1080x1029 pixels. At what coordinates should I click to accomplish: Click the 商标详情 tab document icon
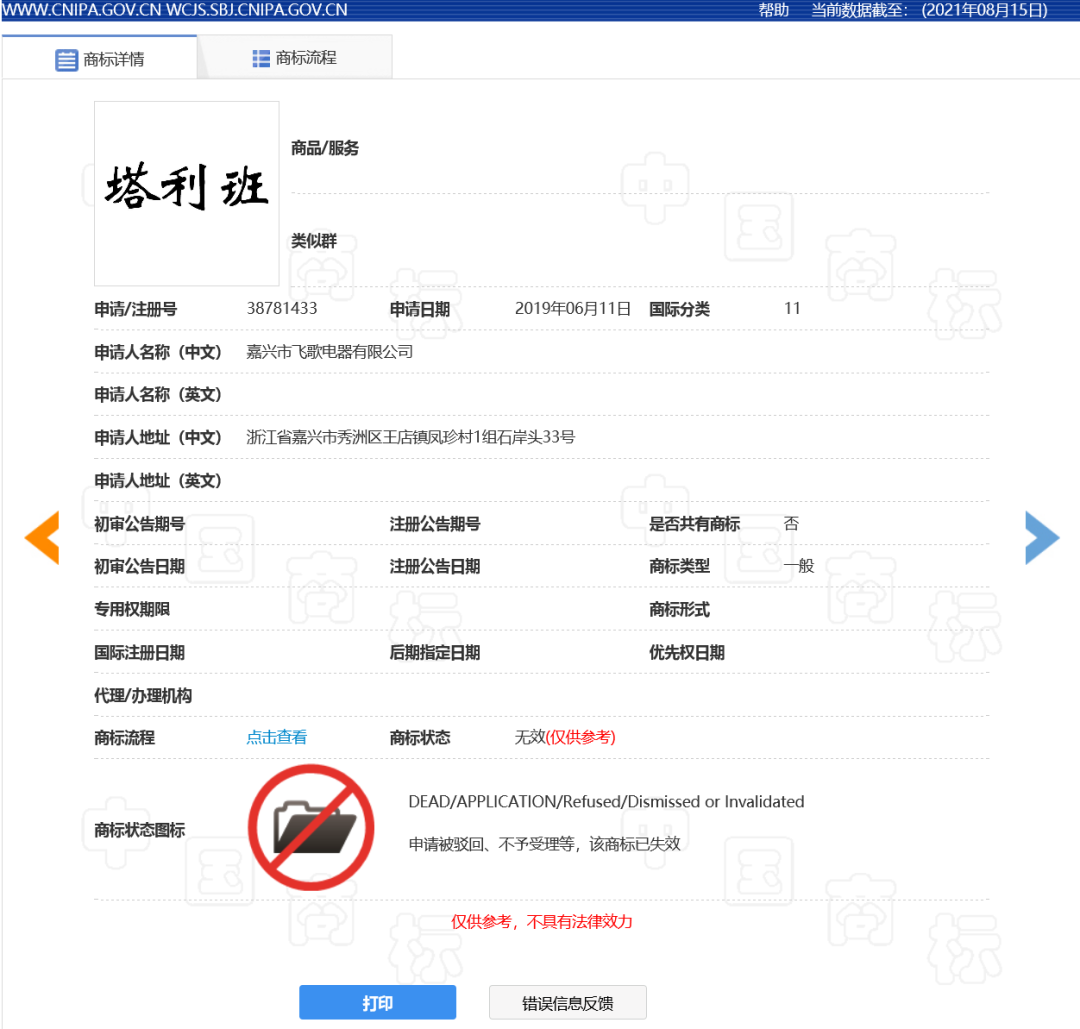click(x=66, y=60)
